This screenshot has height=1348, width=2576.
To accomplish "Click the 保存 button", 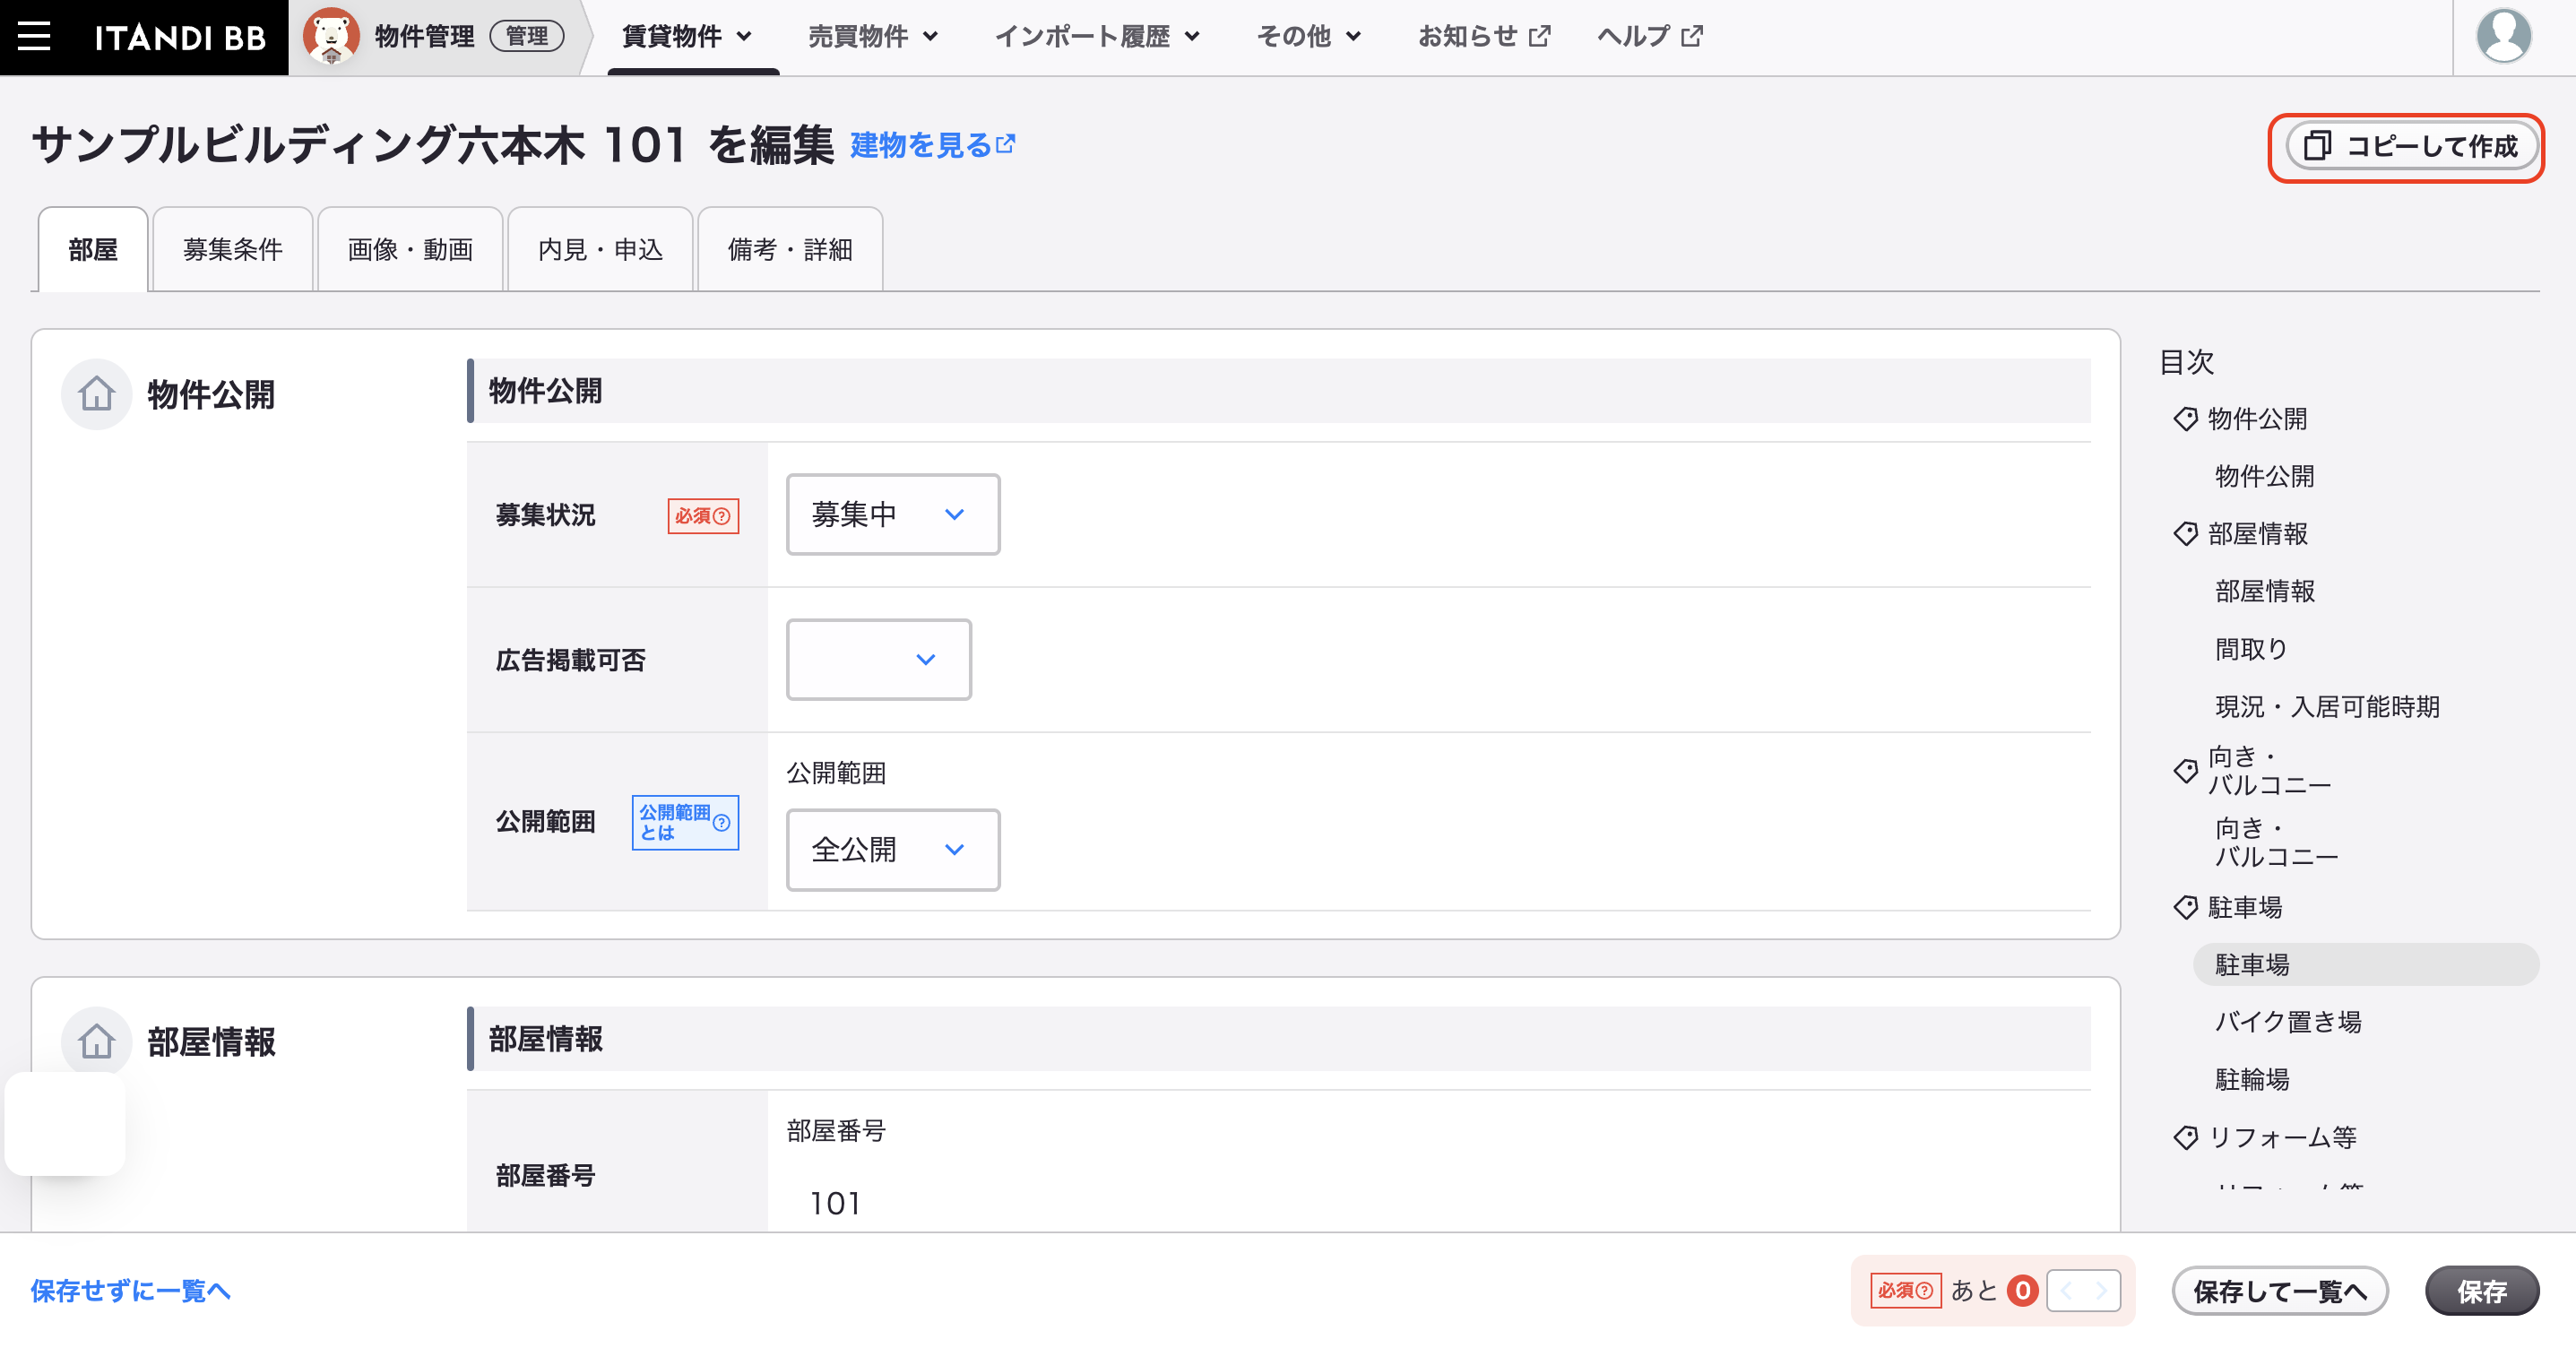I will point(2482,1291).
